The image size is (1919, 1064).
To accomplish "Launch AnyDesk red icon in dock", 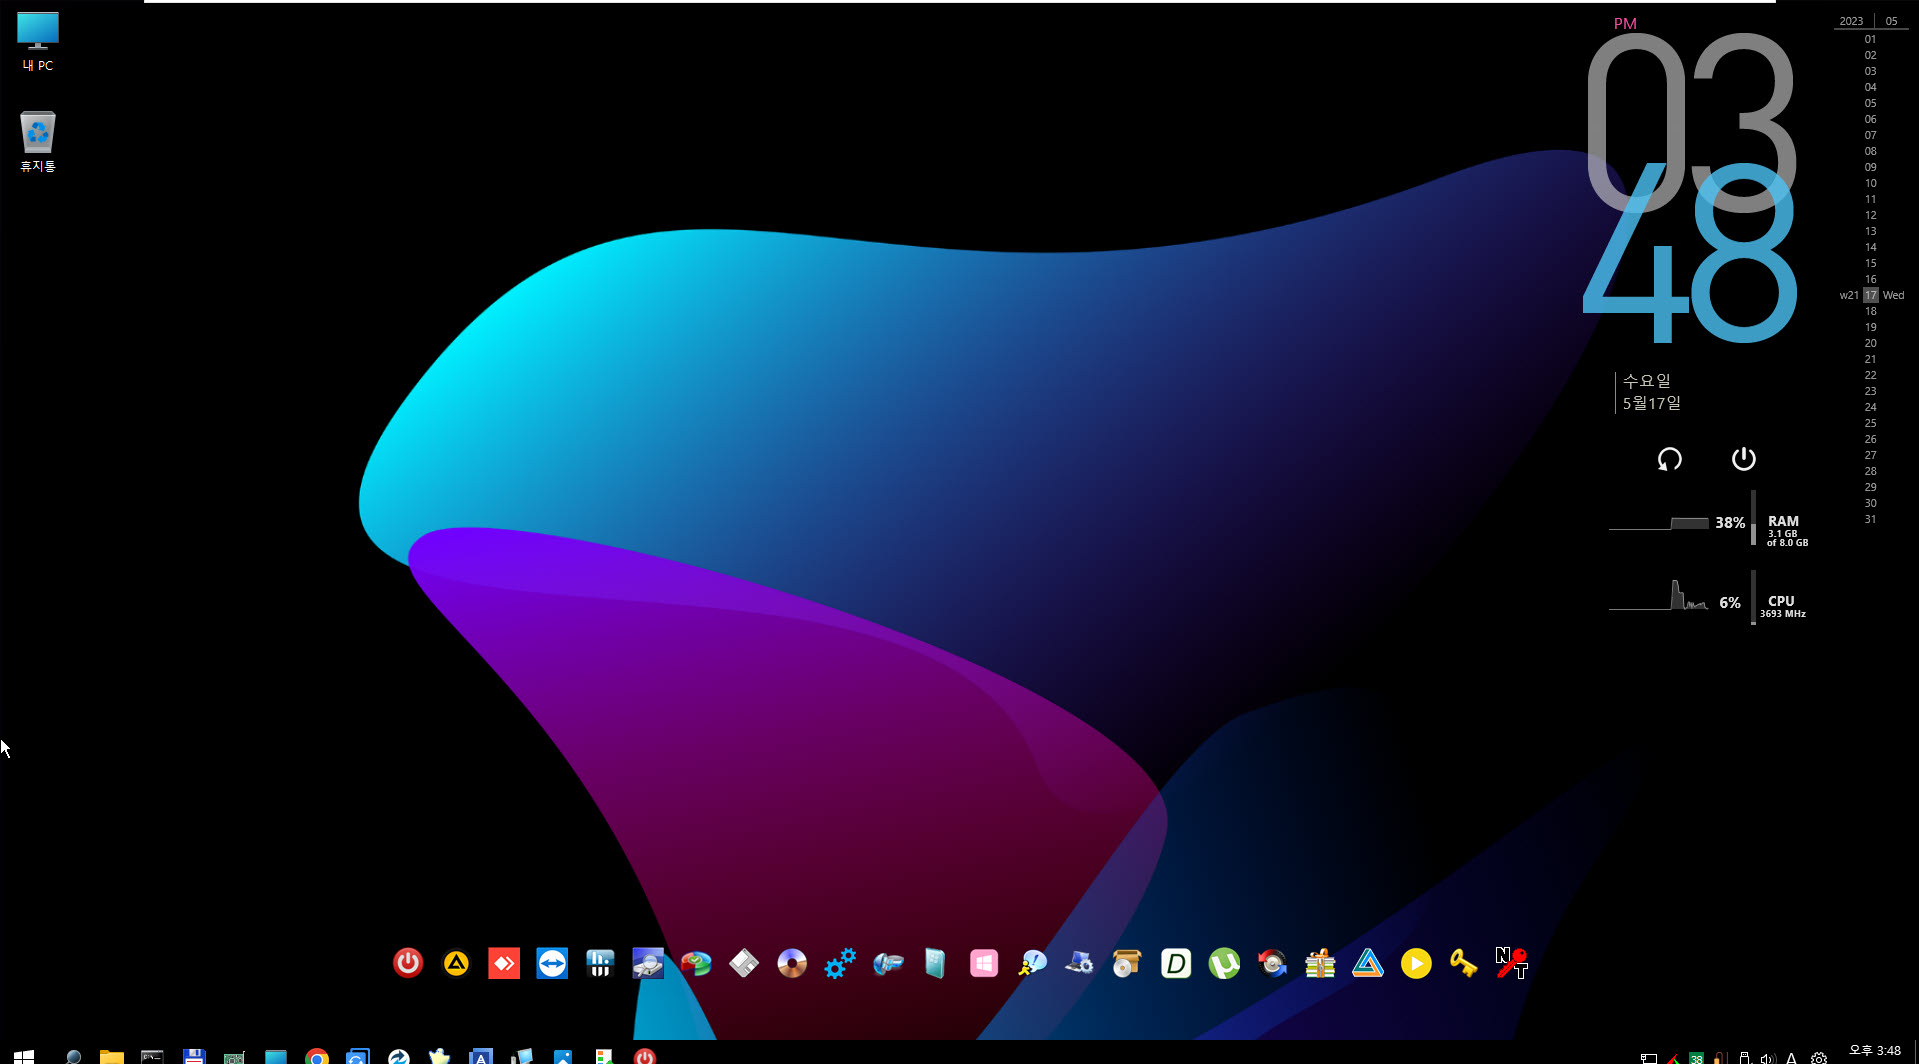I will [x=504, y=963].
